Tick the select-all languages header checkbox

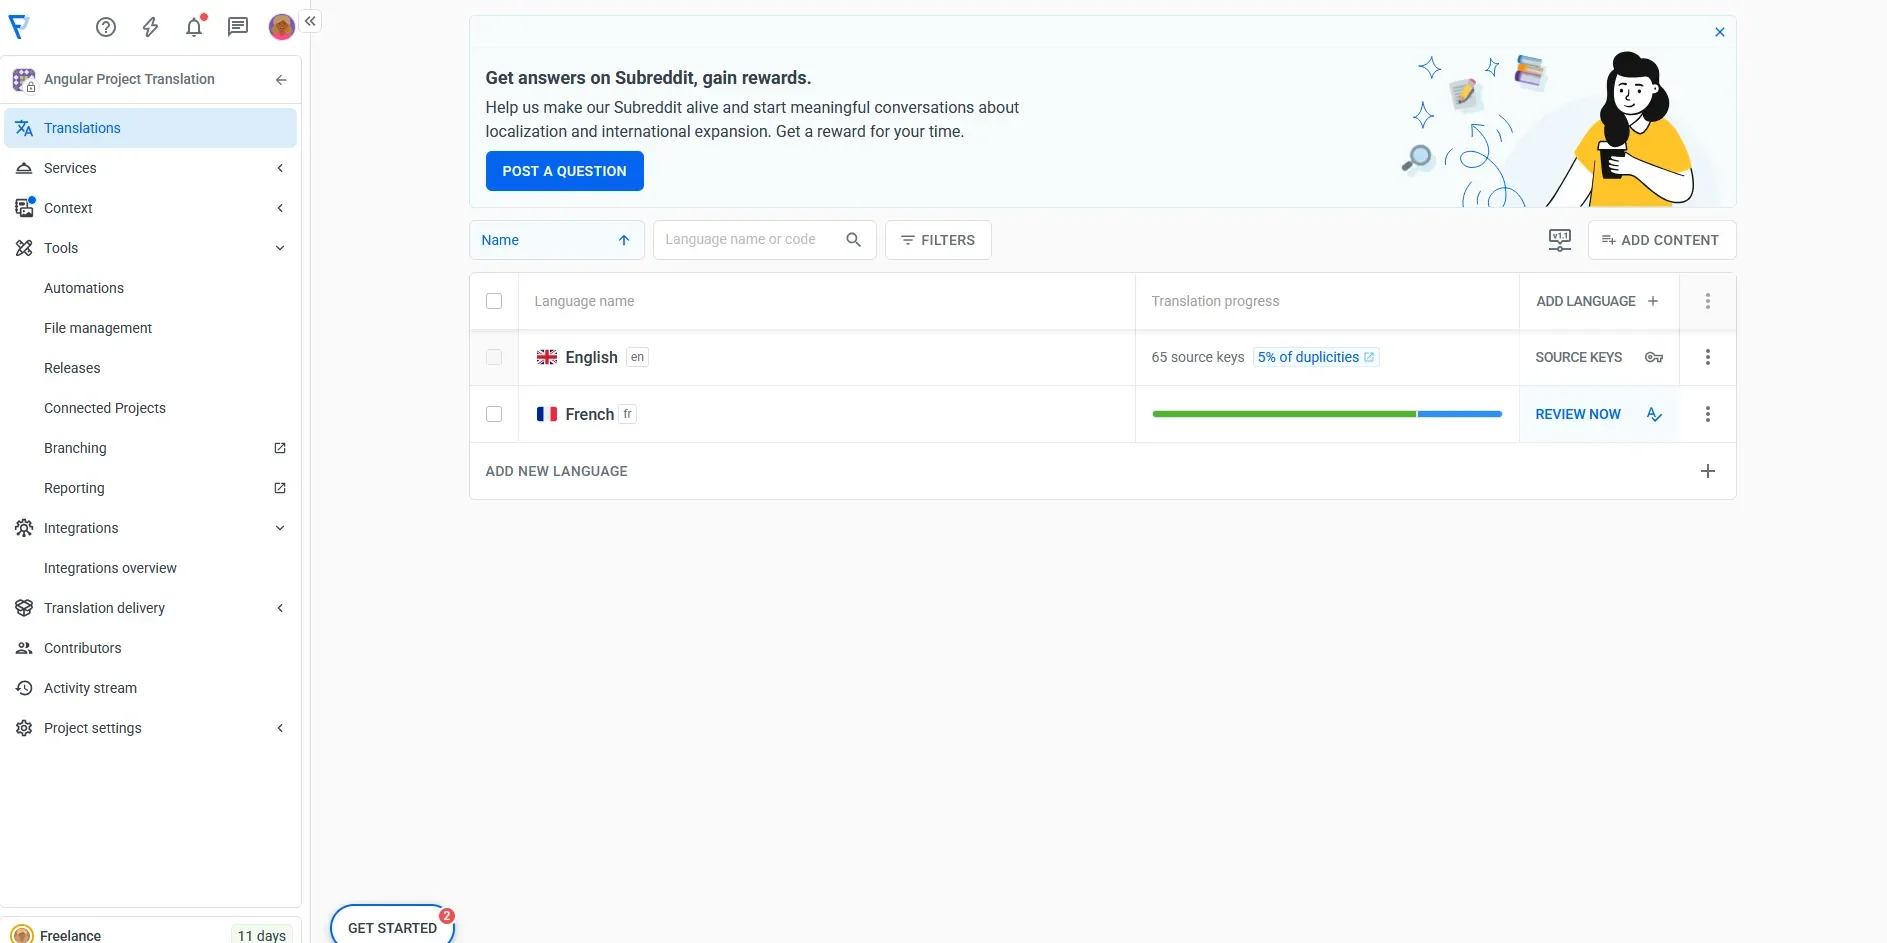(494, 301)
